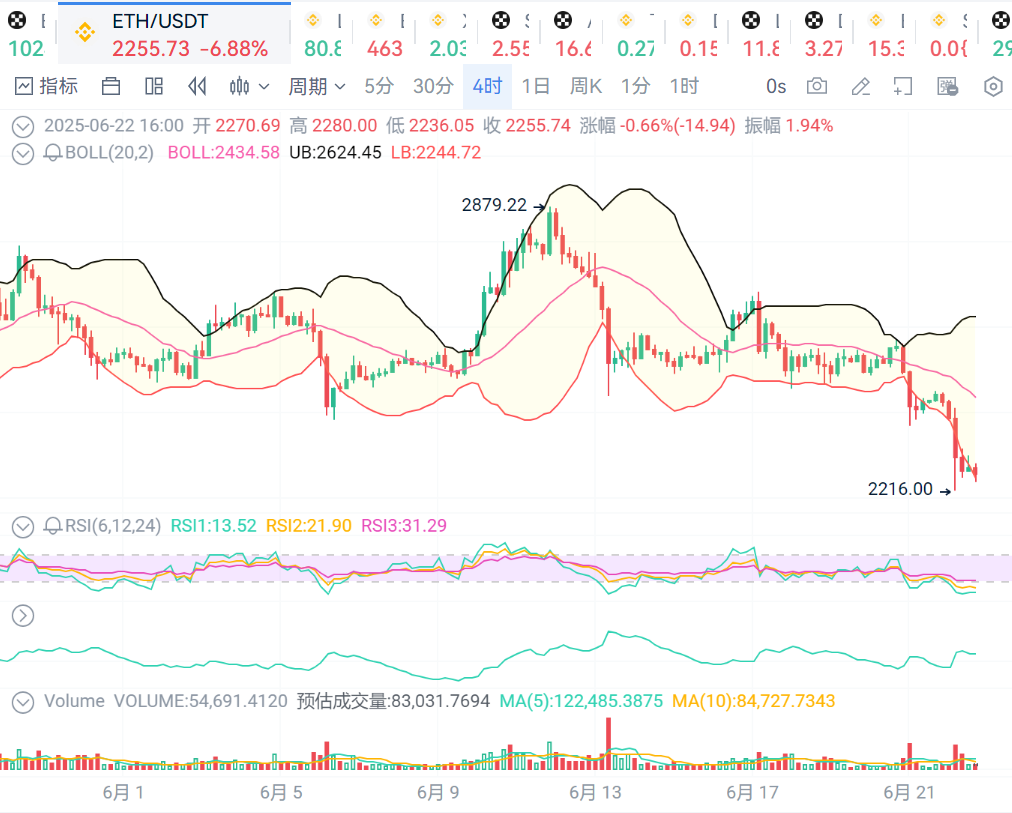Click the 6月 21 date axis label
Viewport: 1012px width, 813px height.
tap(909, 792)
